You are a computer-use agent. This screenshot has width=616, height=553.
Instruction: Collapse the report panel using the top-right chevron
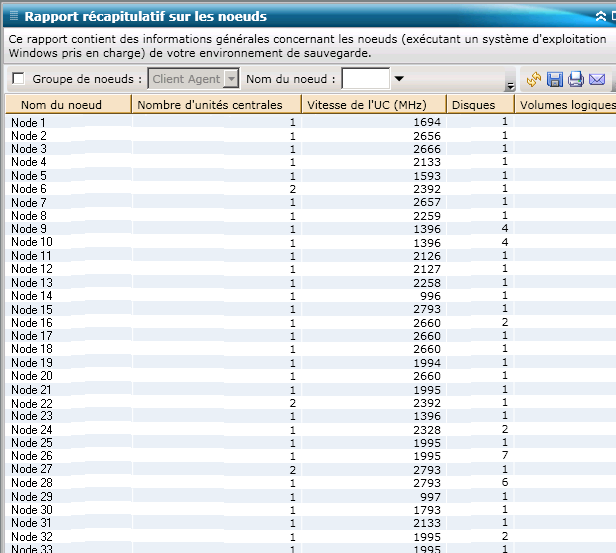[604, 17]
